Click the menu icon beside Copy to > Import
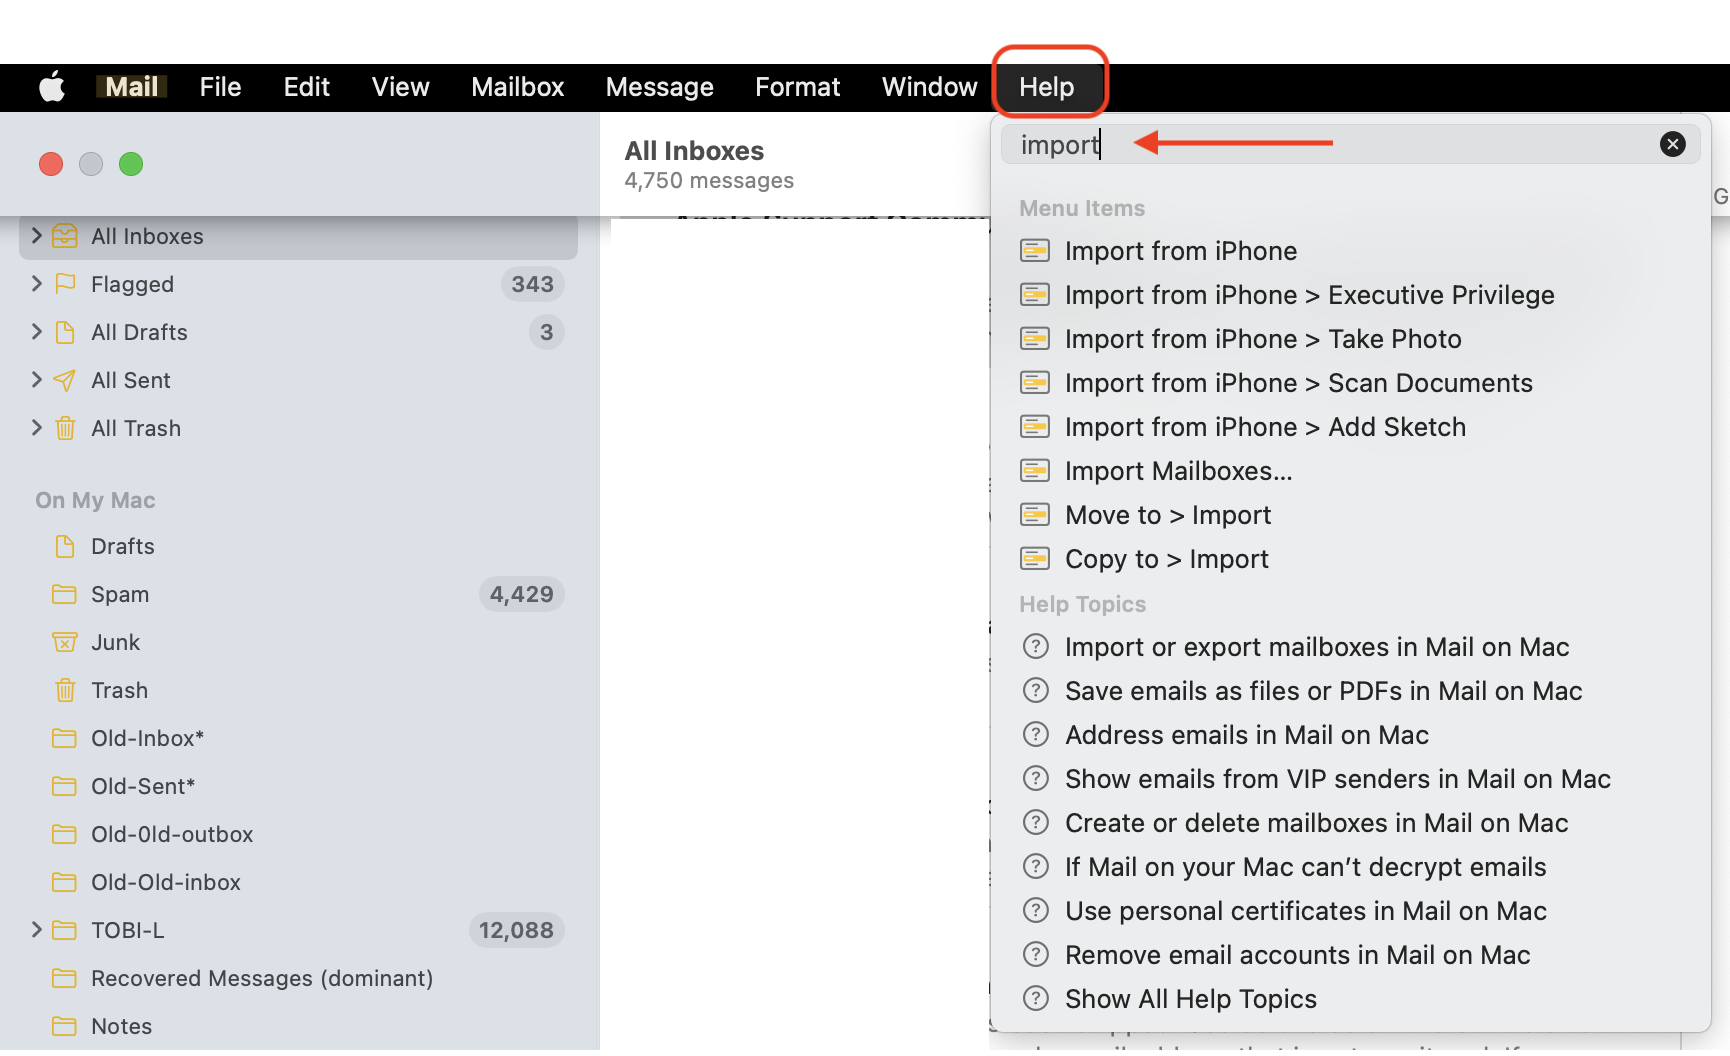 click(1035, 558)
